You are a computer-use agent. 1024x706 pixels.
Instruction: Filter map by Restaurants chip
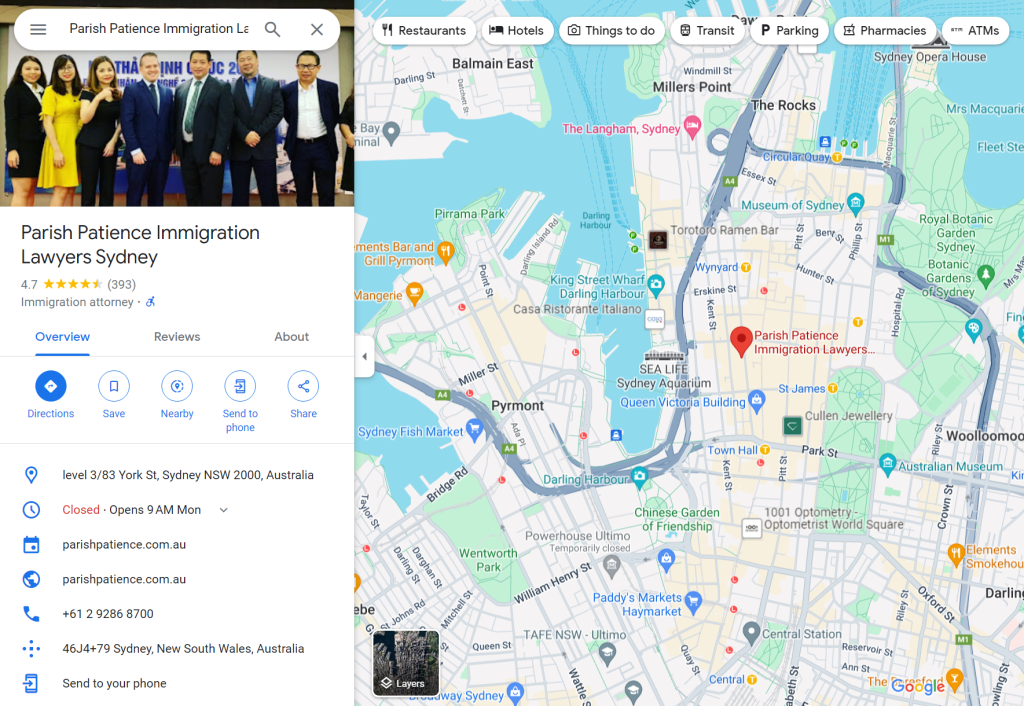pyautogui.click(x=424, y=31)
